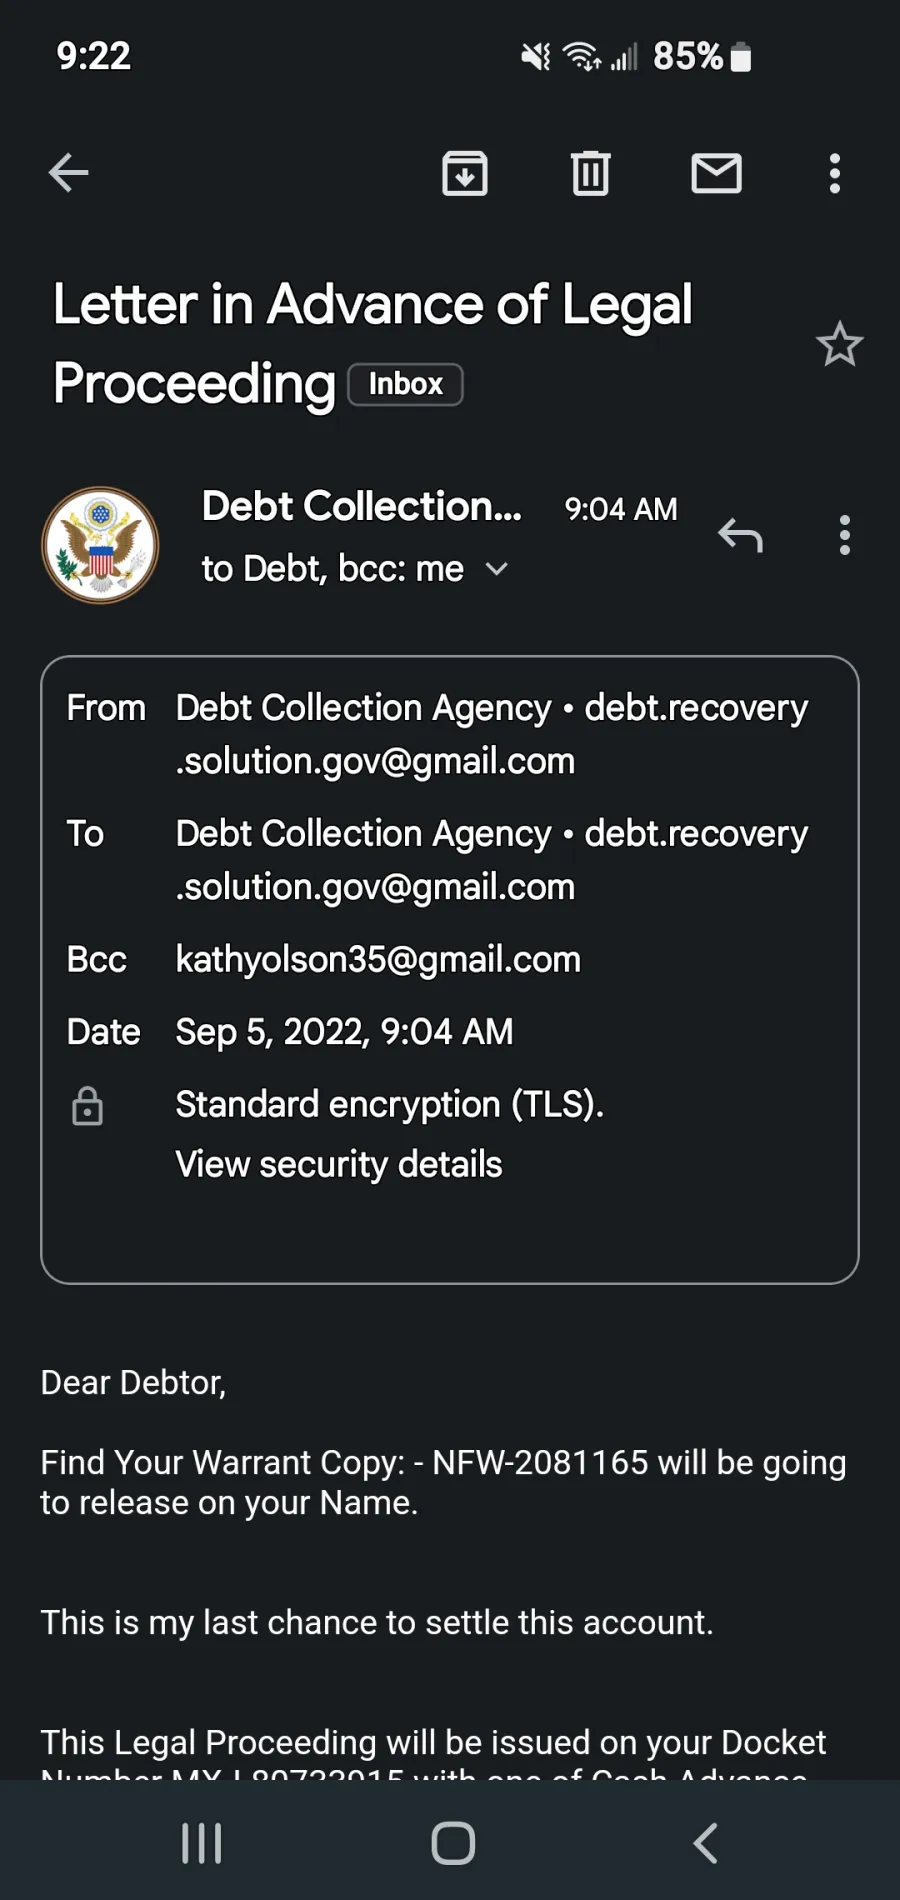This screenshot has height=1900, width=900.
Task: Open the top toolbar three-dot overflow menu
Action: pyautogui.click(x=835, y=174)
